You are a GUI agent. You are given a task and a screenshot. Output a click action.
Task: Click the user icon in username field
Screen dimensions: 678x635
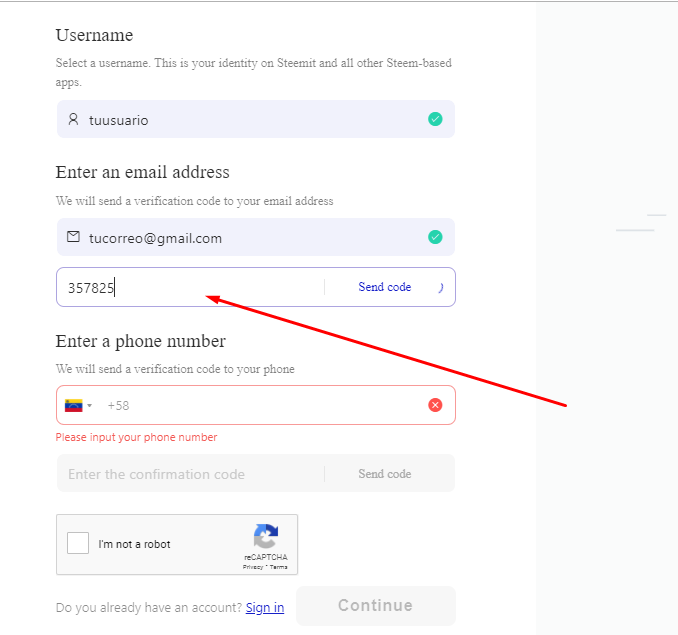click(x=73, y=119)
